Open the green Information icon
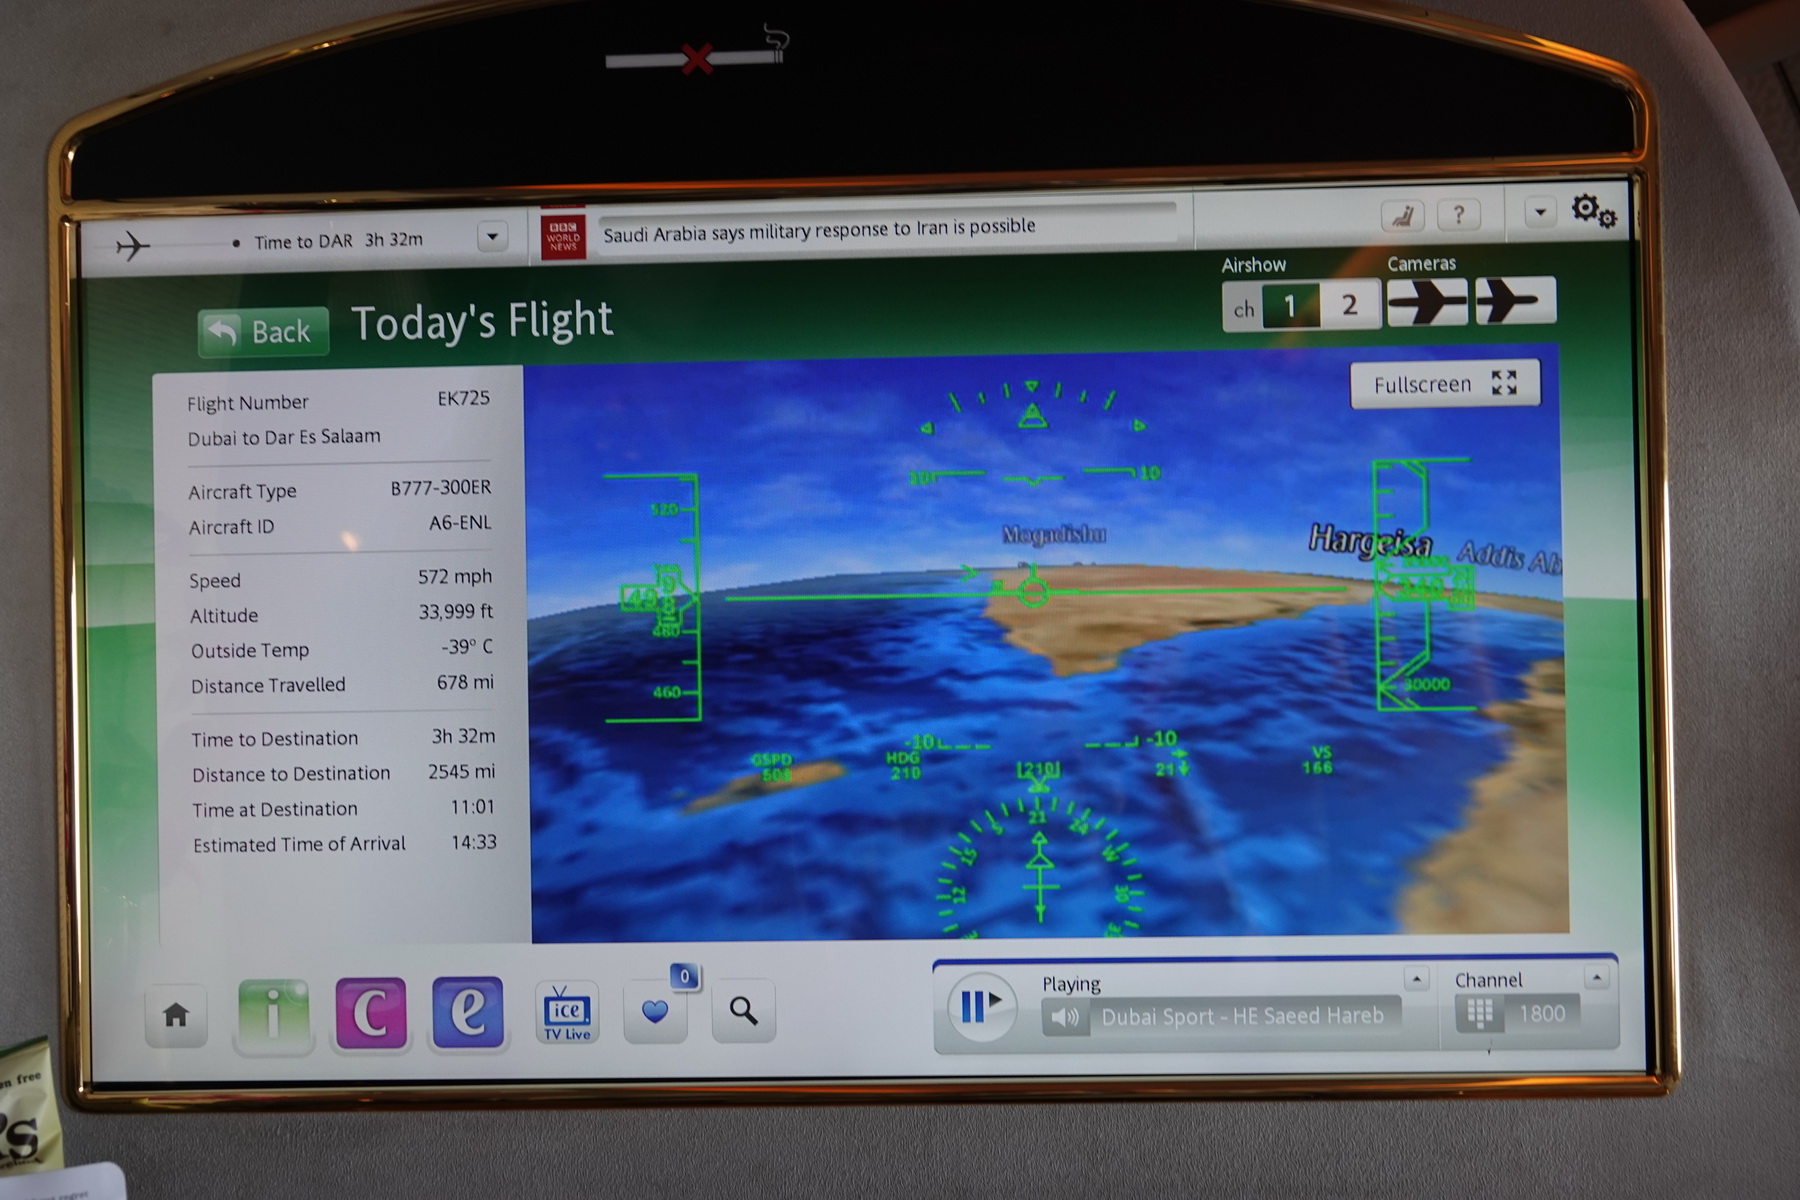1800x1200 pixels. pos(273,1014)
